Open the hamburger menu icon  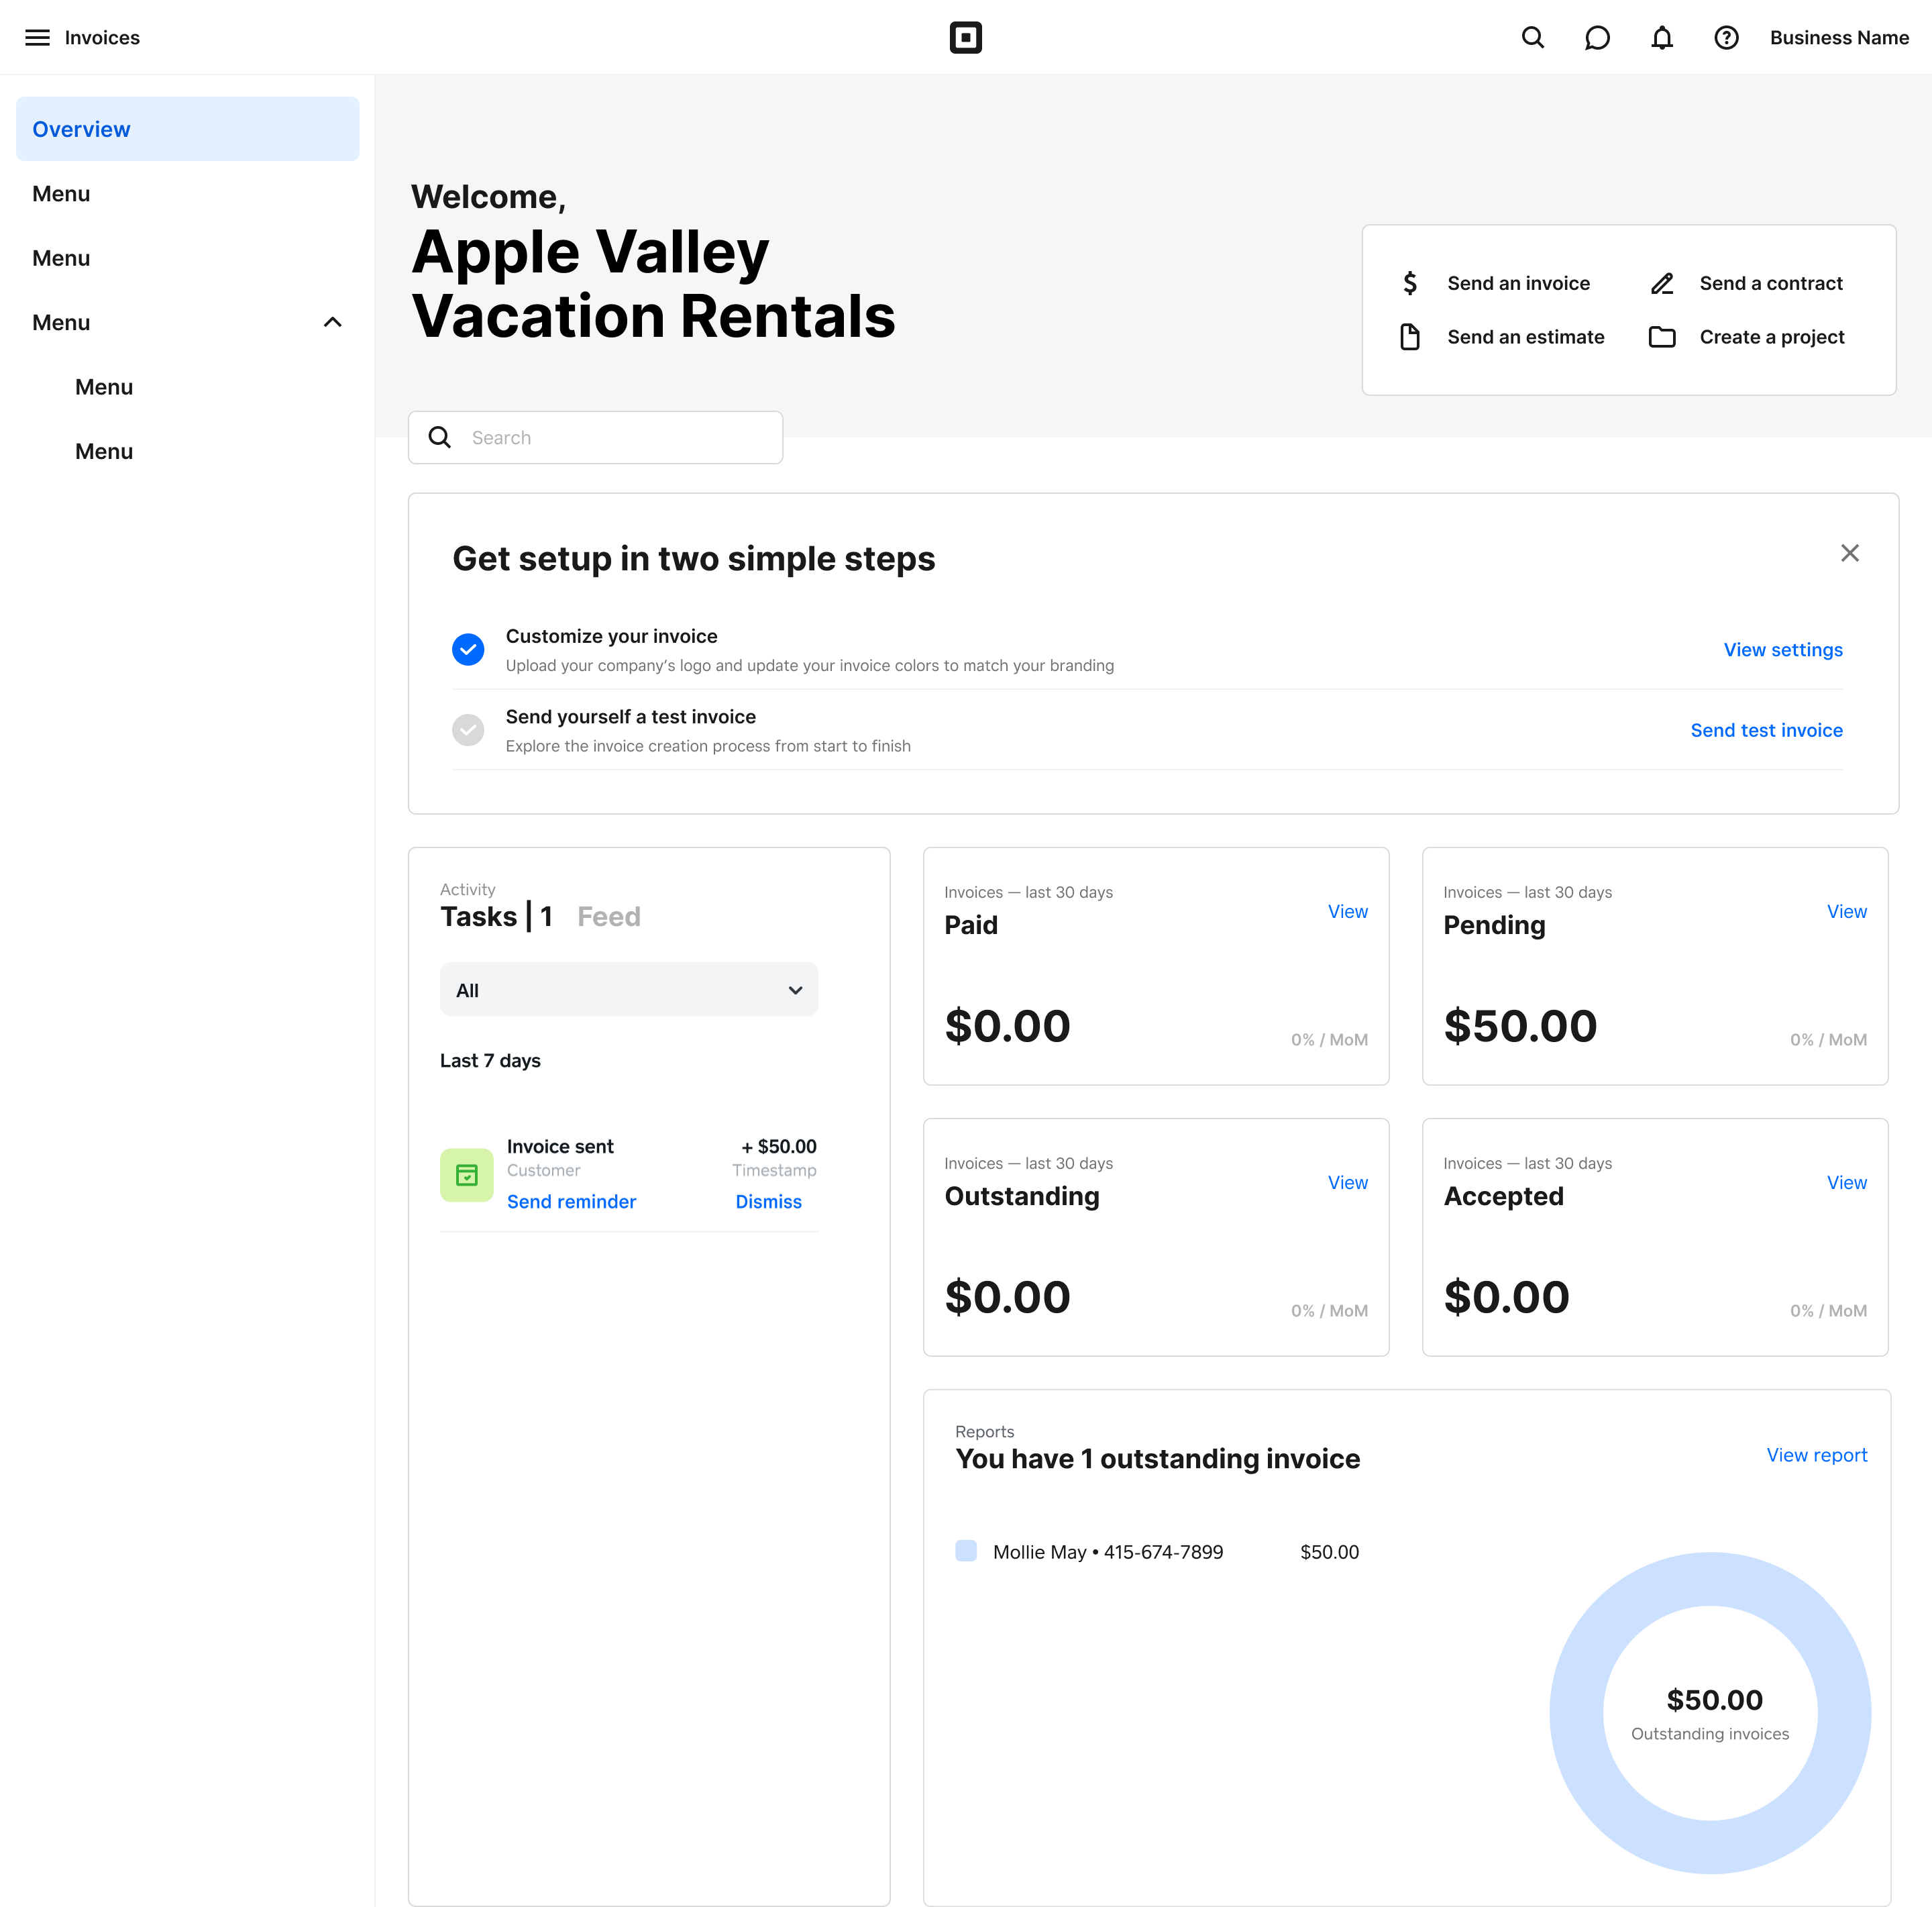[37, 38]
